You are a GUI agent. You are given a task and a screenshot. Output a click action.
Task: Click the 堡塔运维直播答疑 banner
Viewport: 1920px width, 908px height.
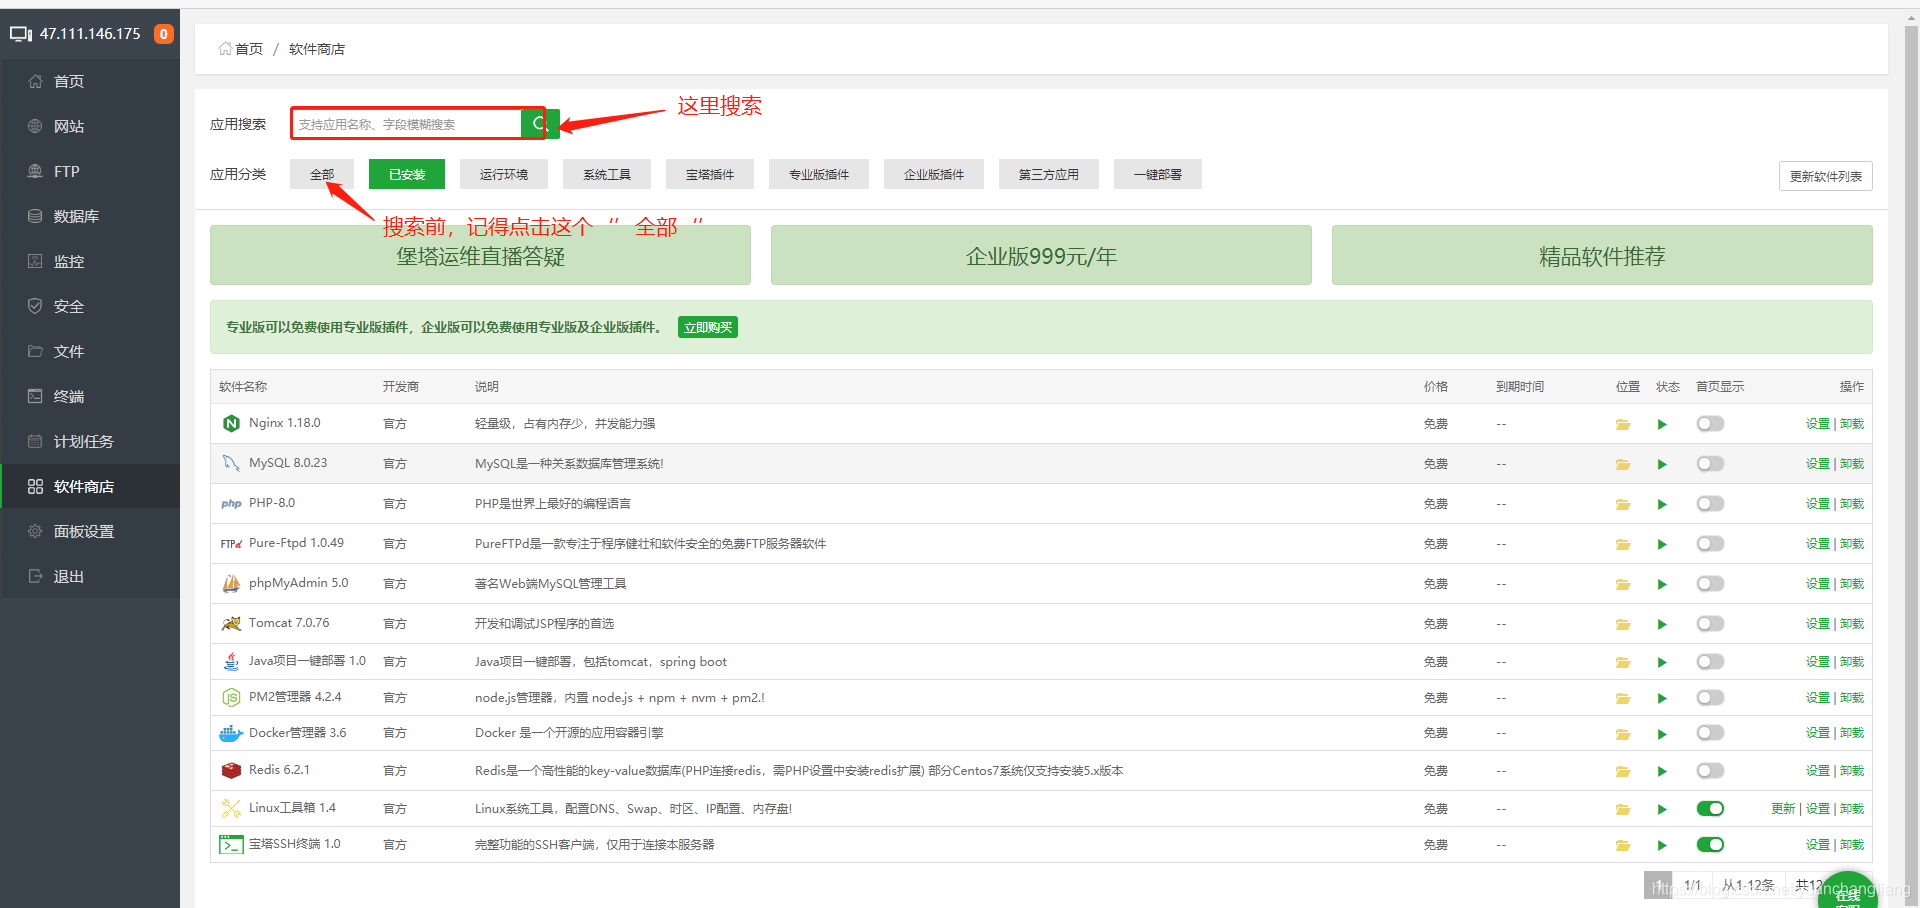(x=480, y=255)
